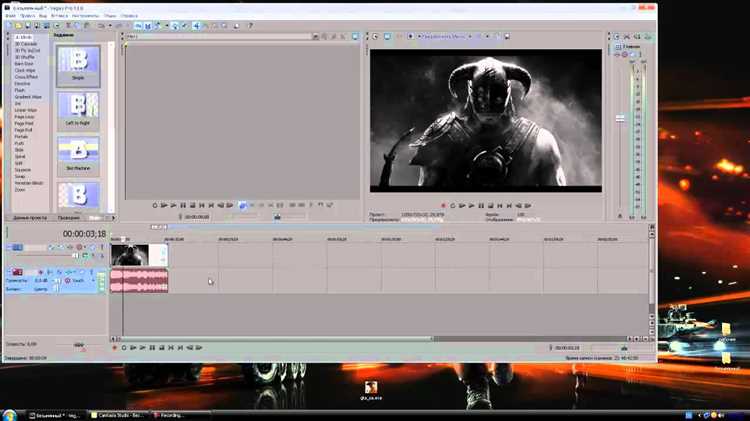Image resolution: width=750 pixels, height=421 pixels.
Task: Open the trimmer media history dropdown
Action: (316, 36)
